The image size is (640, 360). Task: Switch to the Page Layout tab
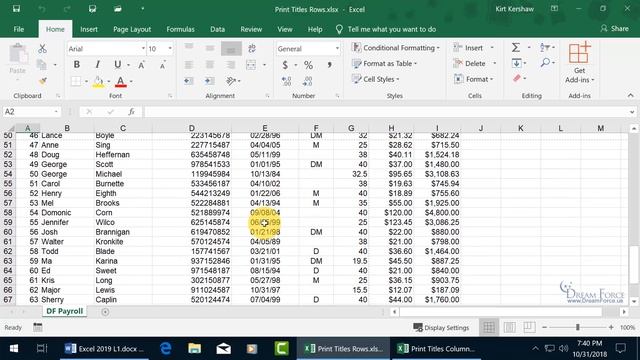coord(132,29)
